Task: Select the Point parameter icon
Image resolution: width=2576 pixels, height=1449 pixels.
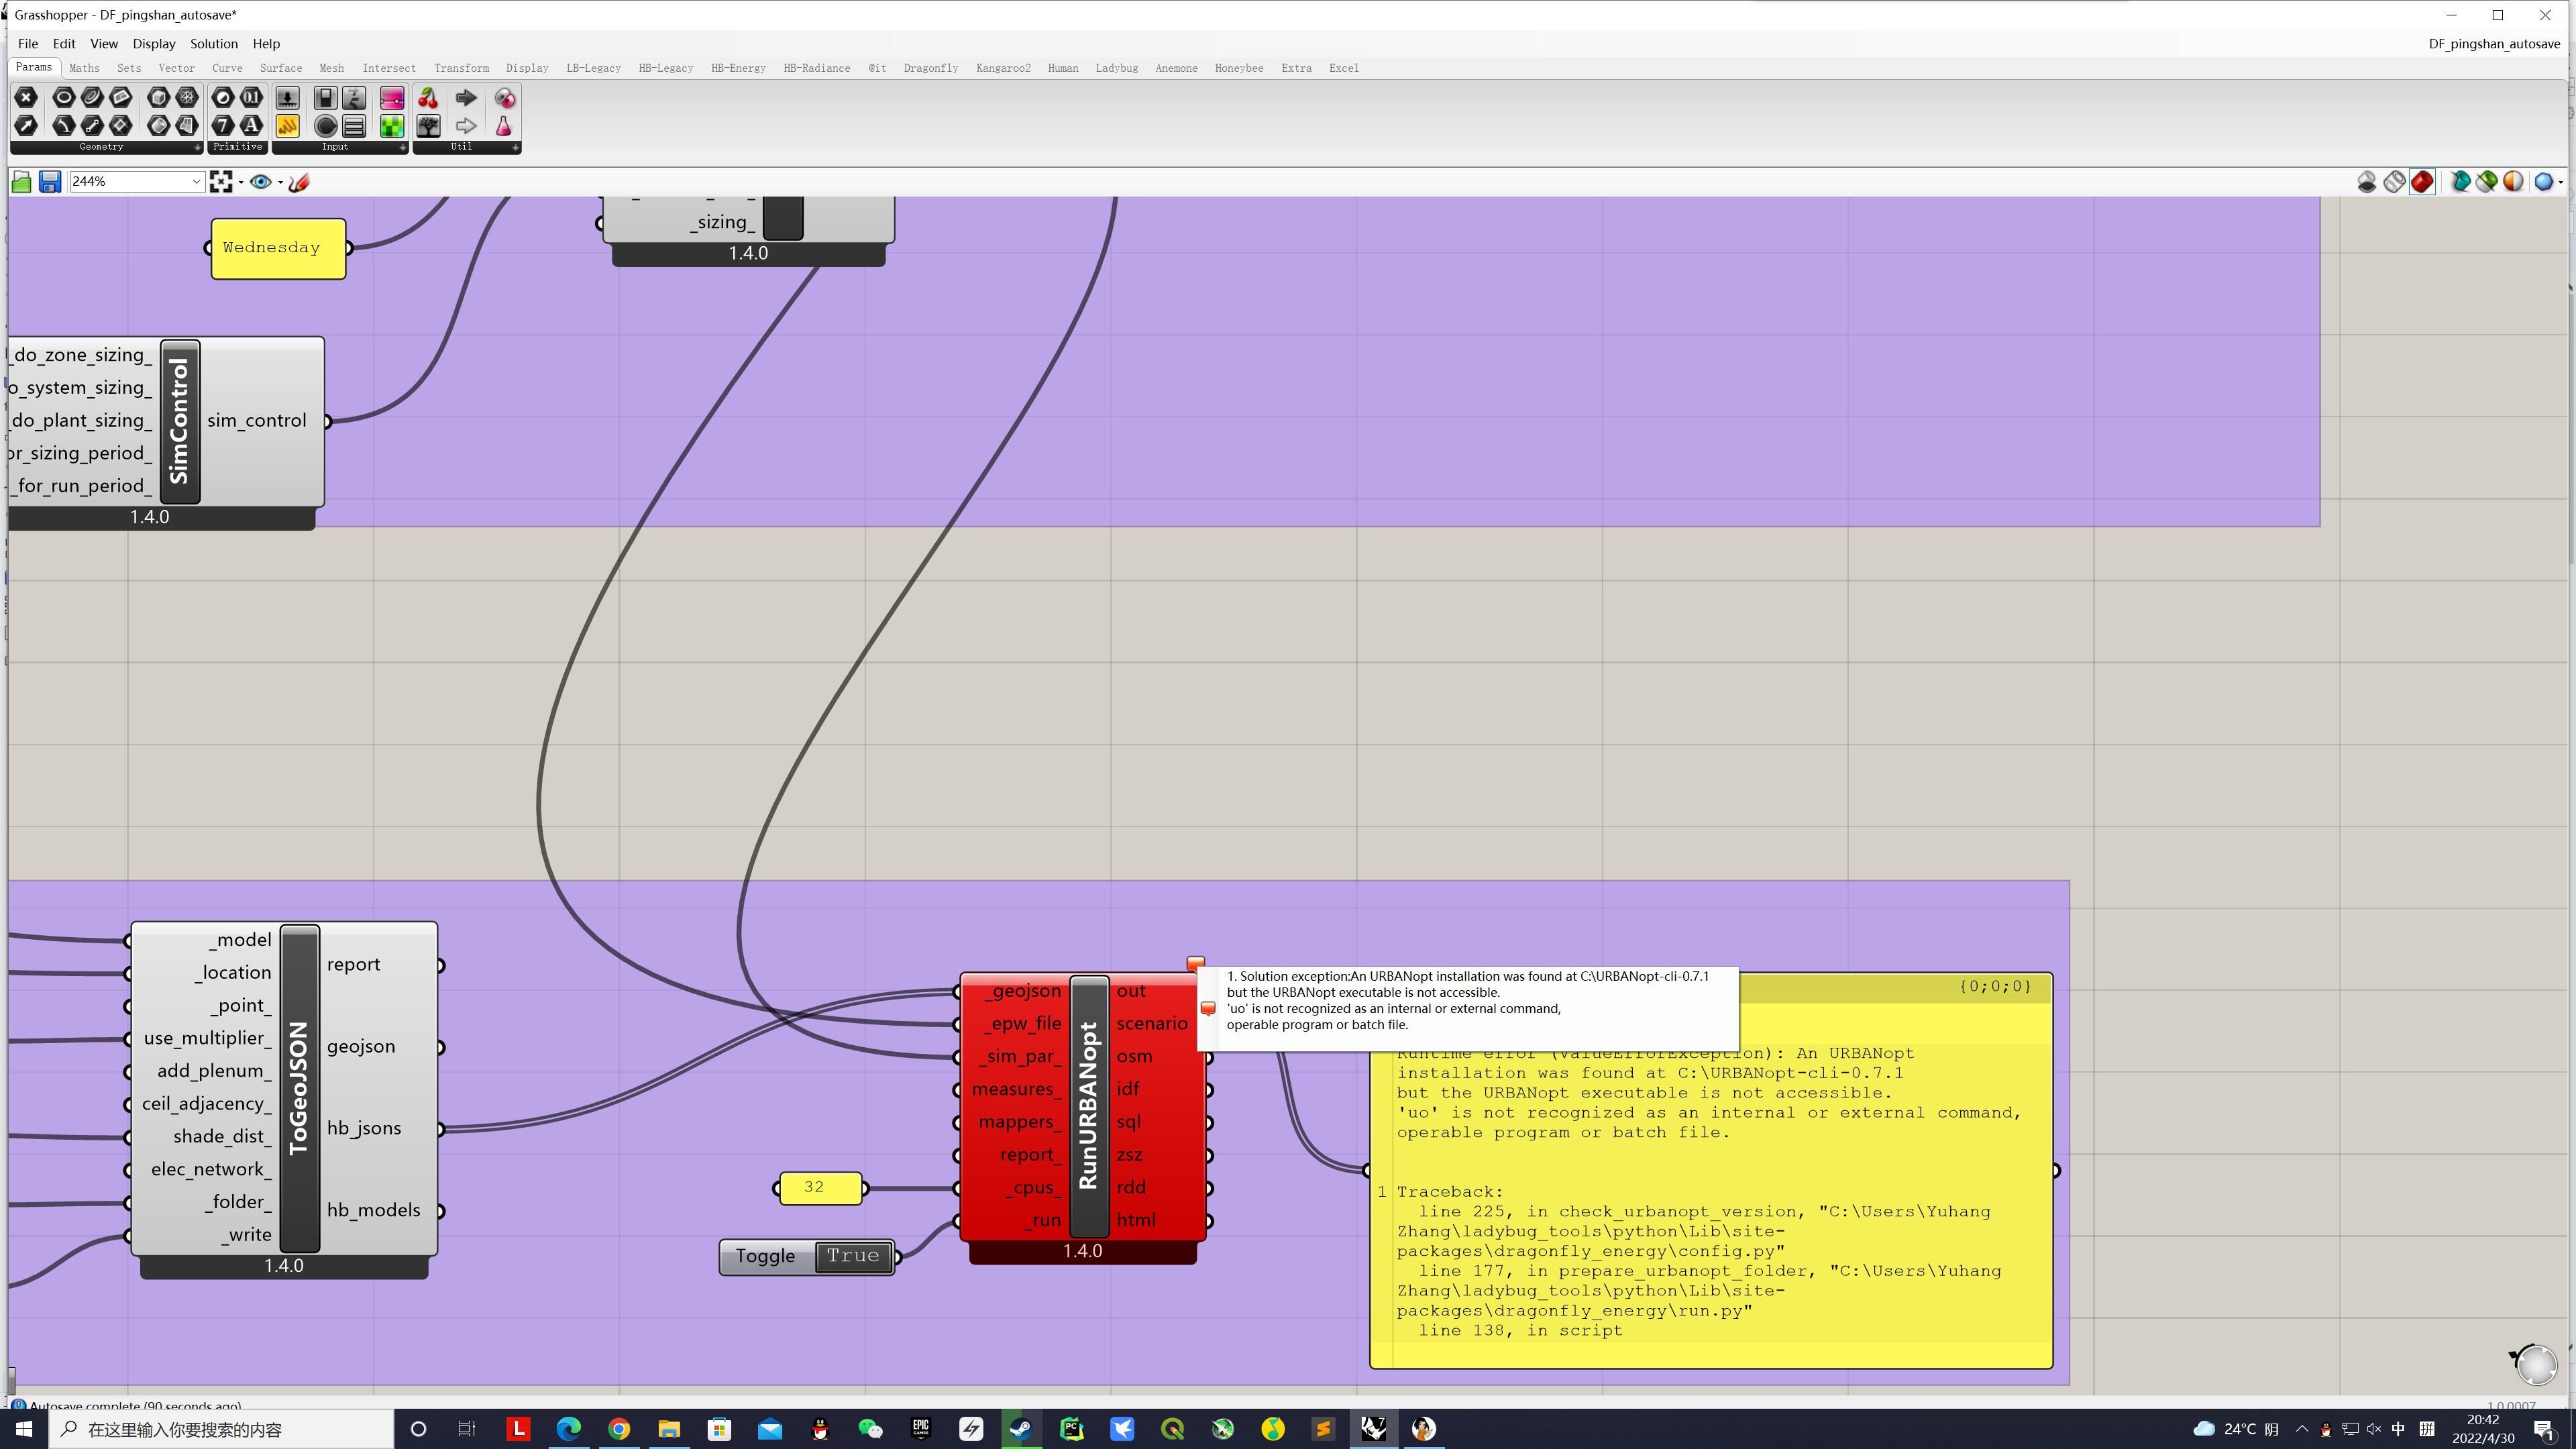Action: tap(26, 97)
